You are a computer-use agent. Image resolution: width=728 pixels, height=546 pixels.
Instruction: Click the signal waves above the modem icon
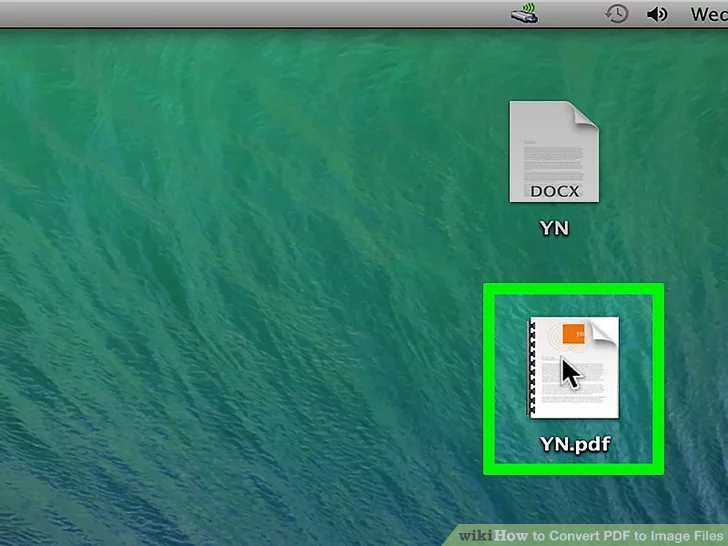(x=531, y=9)
